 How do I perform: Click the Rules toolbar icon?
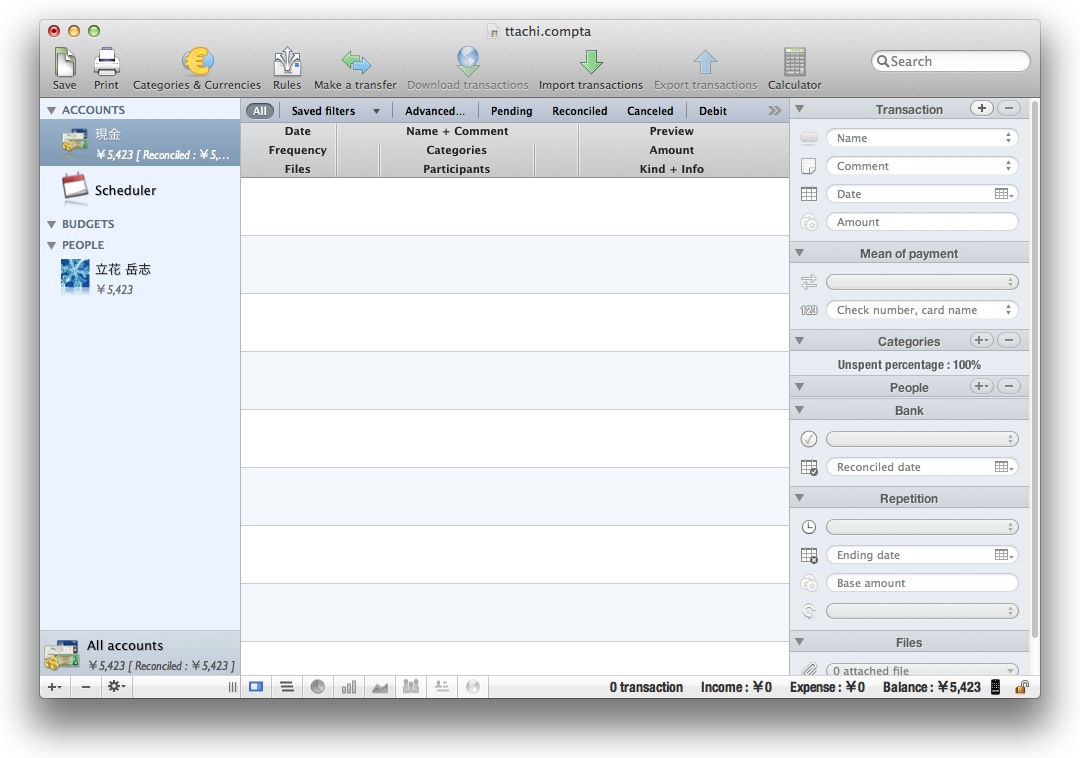point(287,63)
